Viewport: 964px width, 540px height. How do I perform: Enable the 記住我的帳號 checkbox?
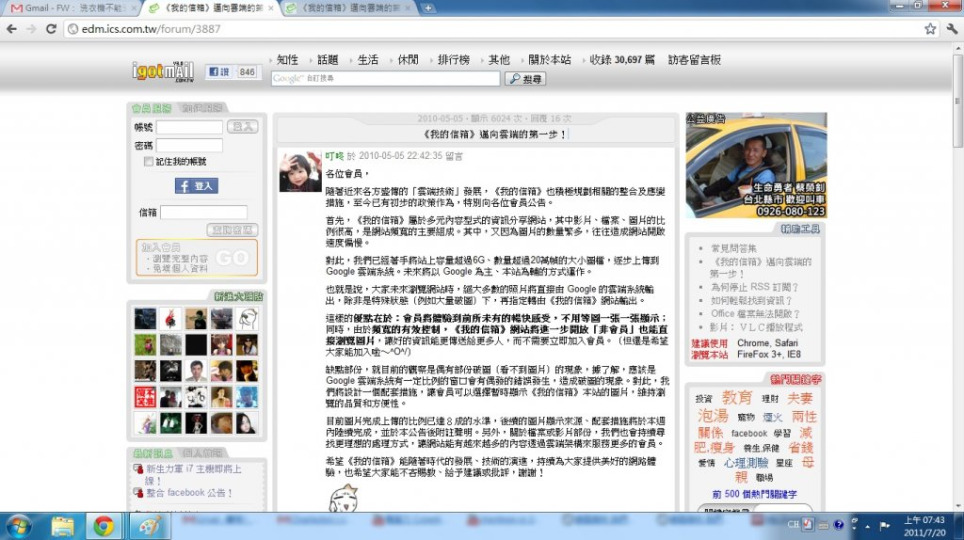click(x=149, y=162)
